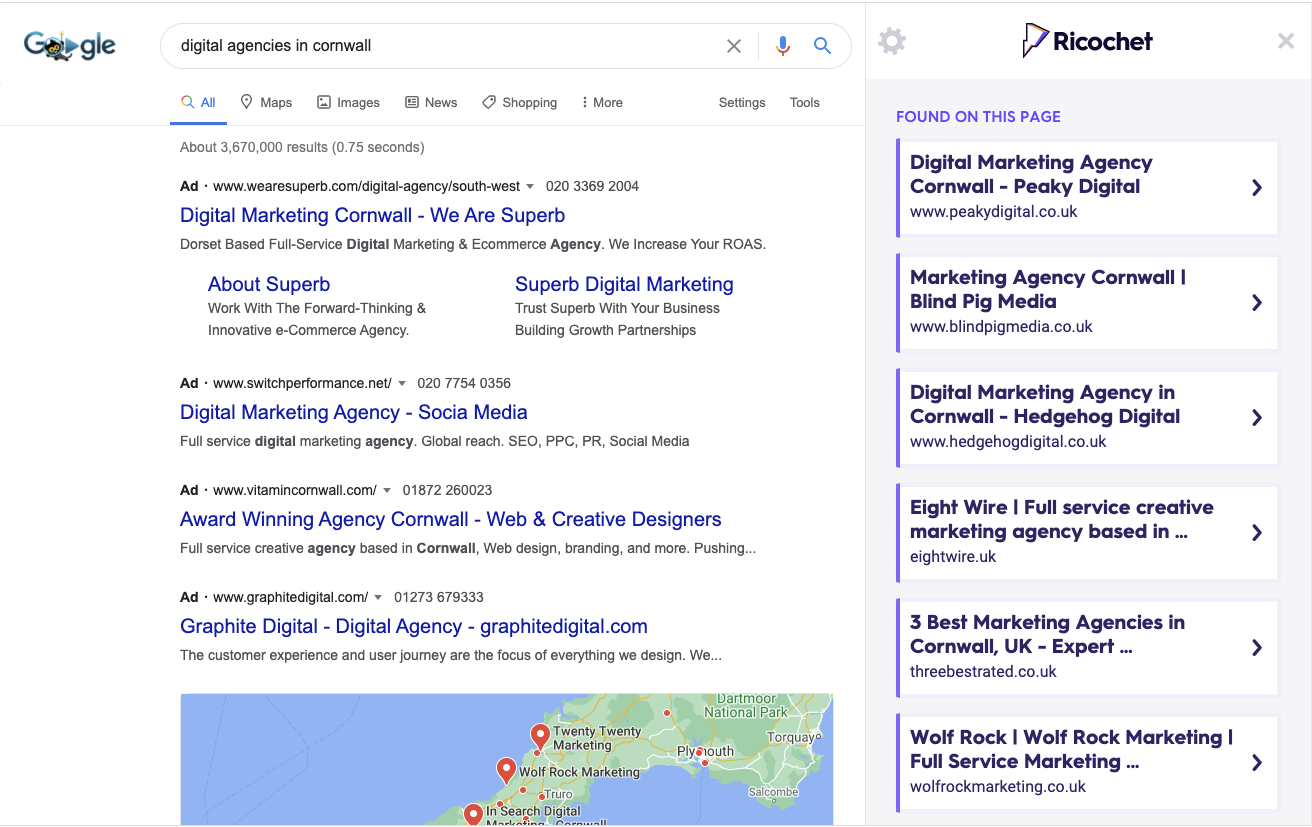Click phone number 020 7754 0356
Viewport: 1312px width, 827px height.
coord(464,383)
